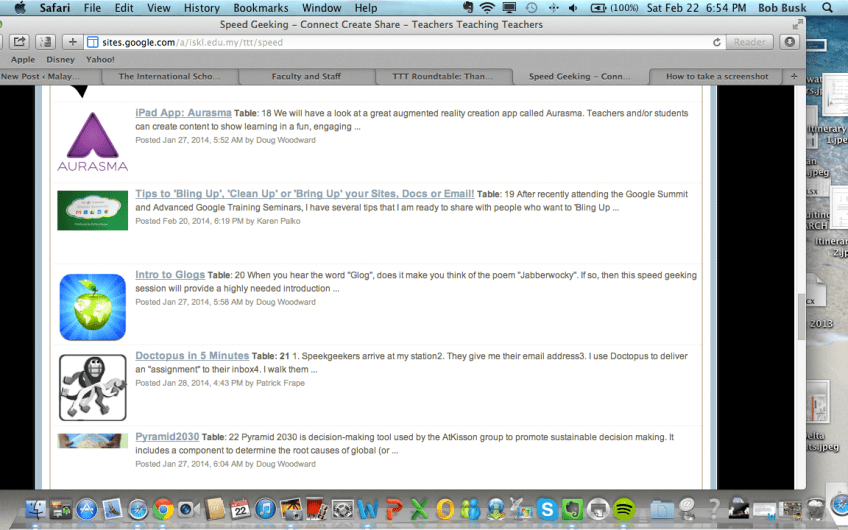Switch to the Faculty and Staff tab
Image resolution: width=848 pixels, height=530 pixels.
[306, 76]
